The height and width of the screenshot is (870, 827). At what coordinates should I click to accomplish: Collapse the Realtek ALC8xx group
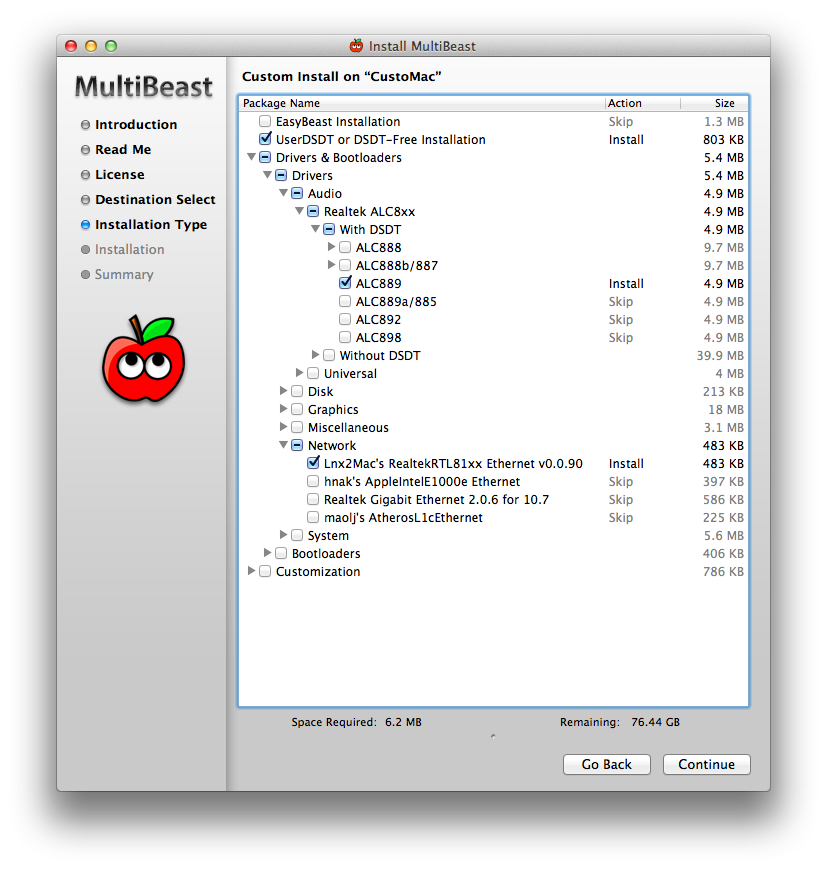[x=300, y=211]
